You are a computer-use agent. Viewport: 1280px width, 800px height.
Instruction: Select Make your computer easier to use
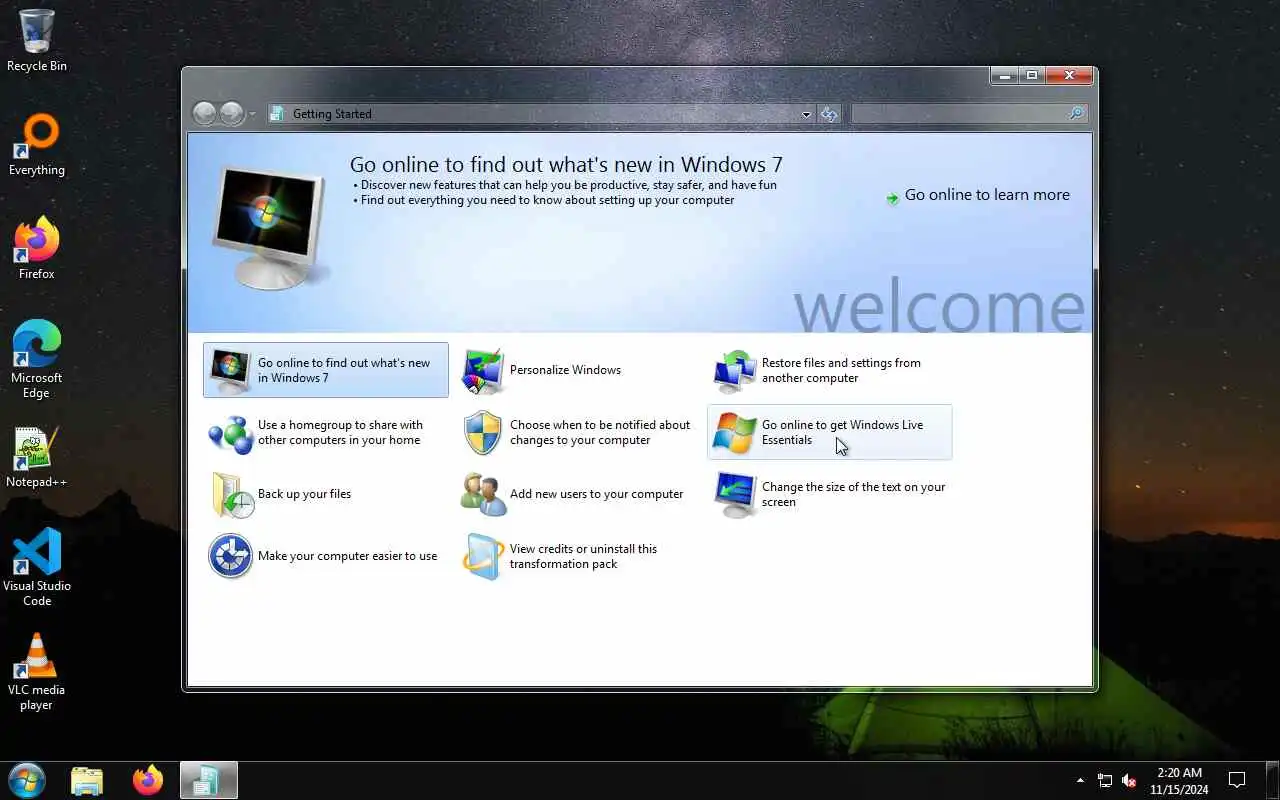(x=347, y=556)
